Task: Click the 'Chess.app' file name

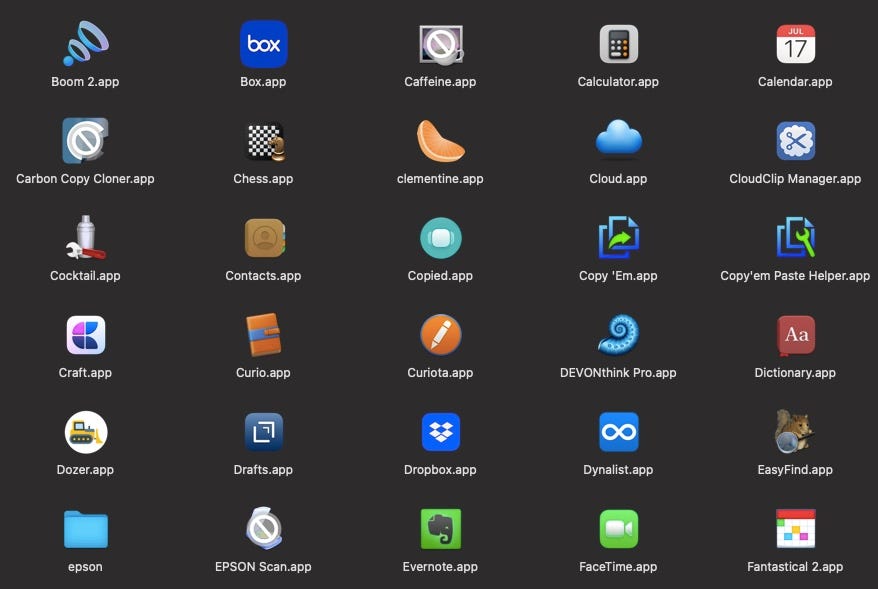Action: (x=263, y=179)
